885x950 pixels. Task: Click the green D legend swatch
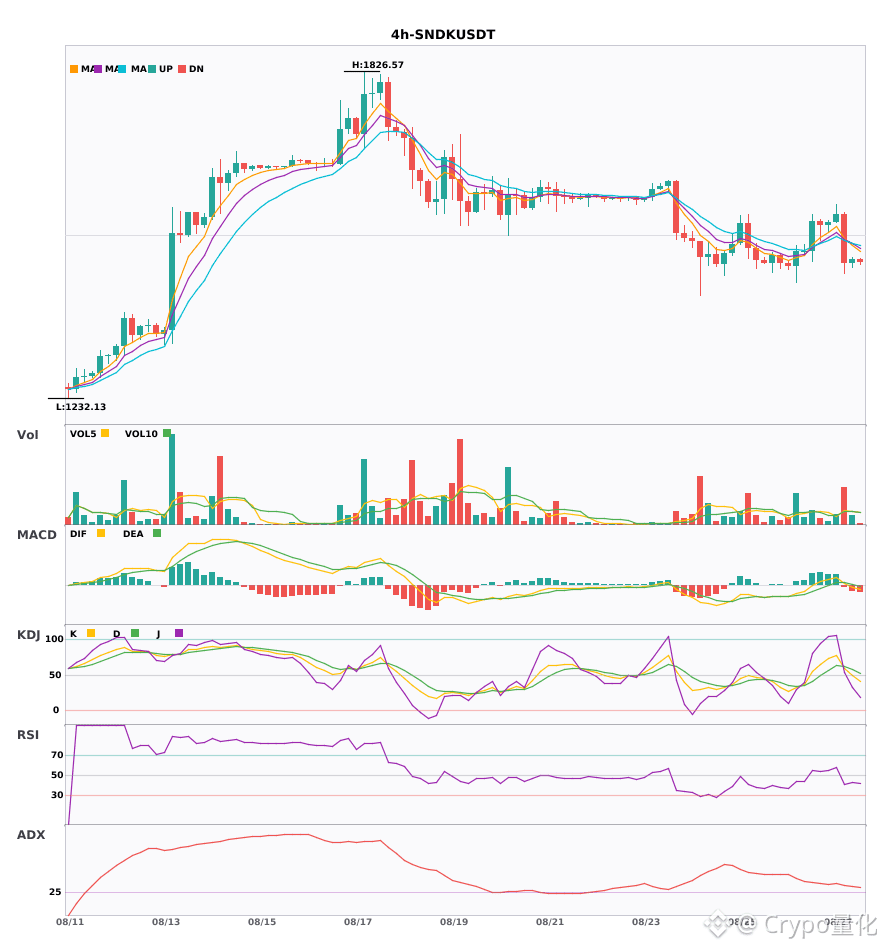pyautogui.click(x=135, y=633)
